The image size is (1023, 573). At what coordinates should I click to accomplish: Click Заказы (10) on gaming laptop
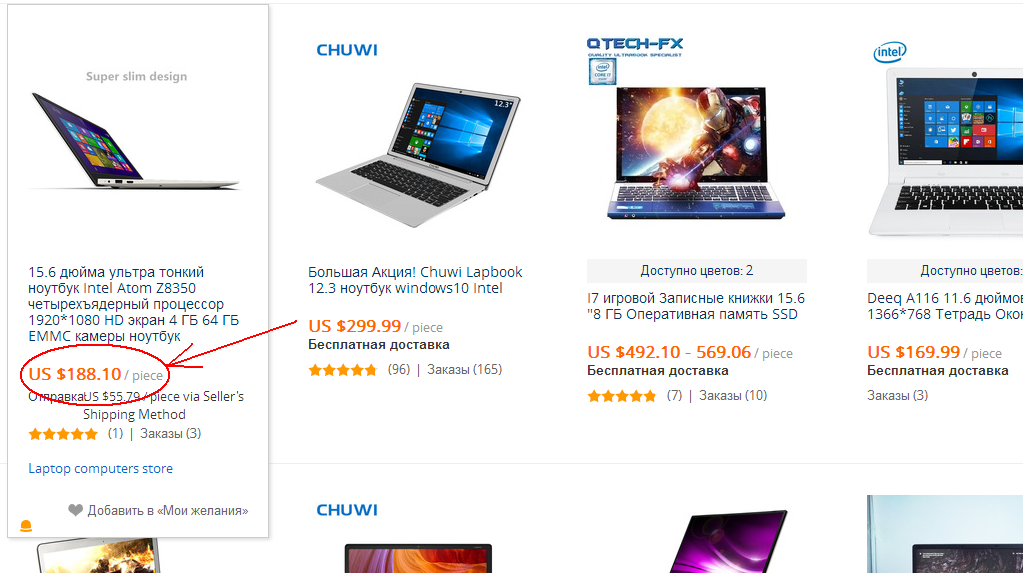(733, 395)
